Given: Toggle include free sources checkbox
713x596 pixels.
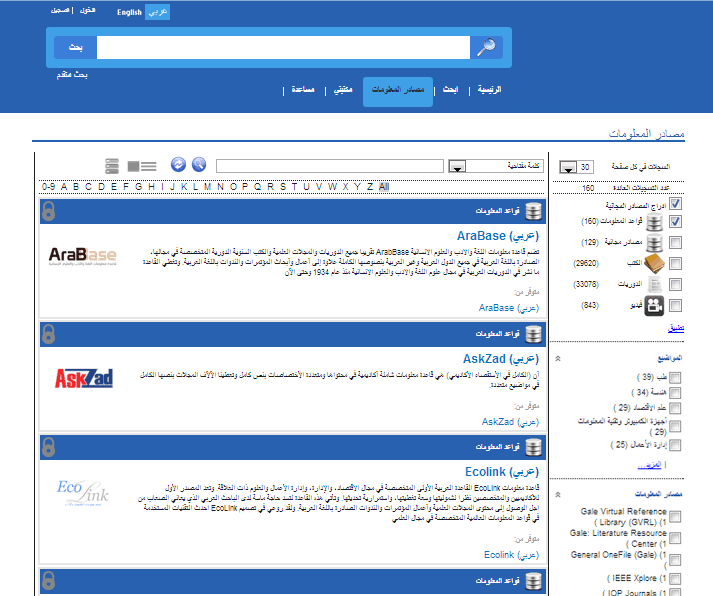Looking at the screenshot, I should click(x=675, y=204).
